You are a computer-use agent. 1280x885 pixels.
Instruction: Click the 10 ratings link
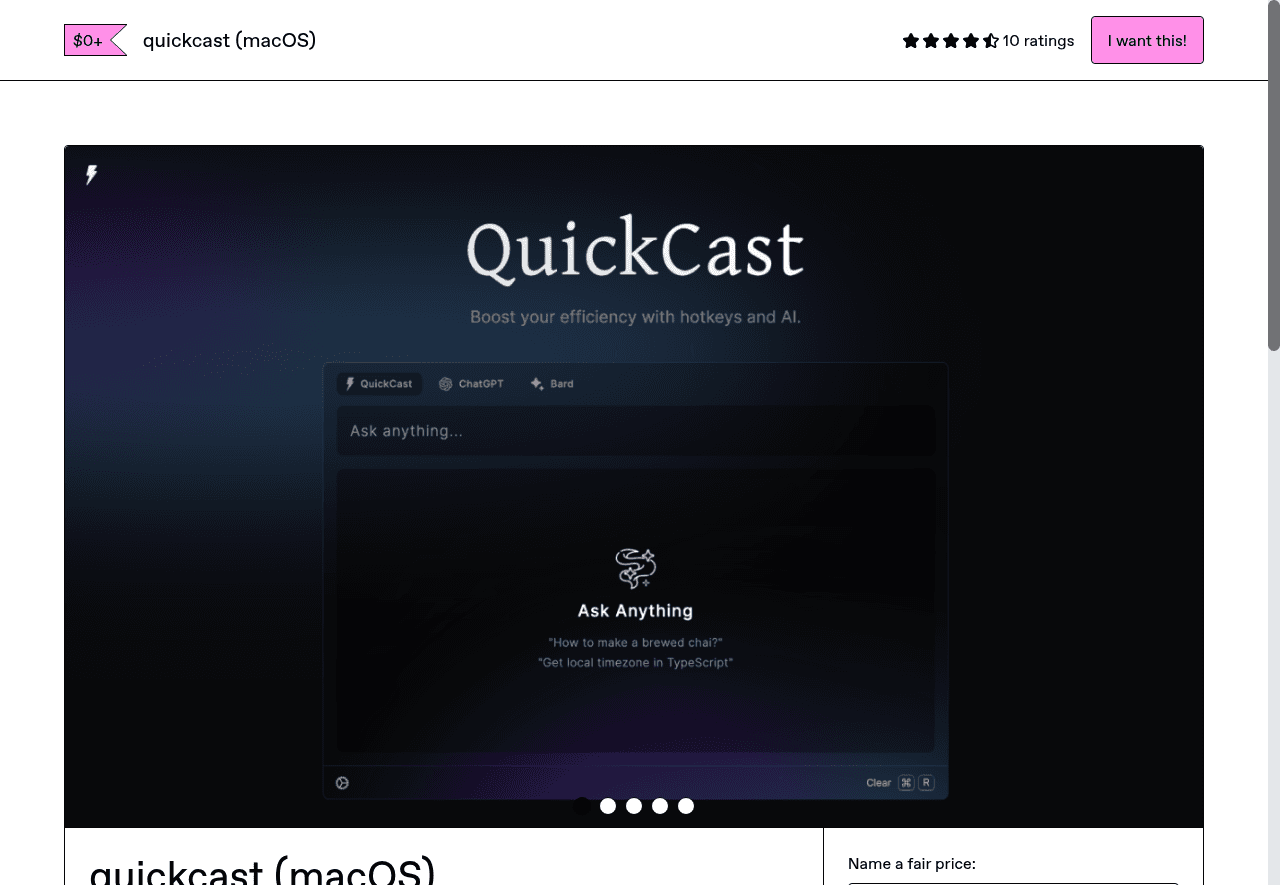point(1038,41)
